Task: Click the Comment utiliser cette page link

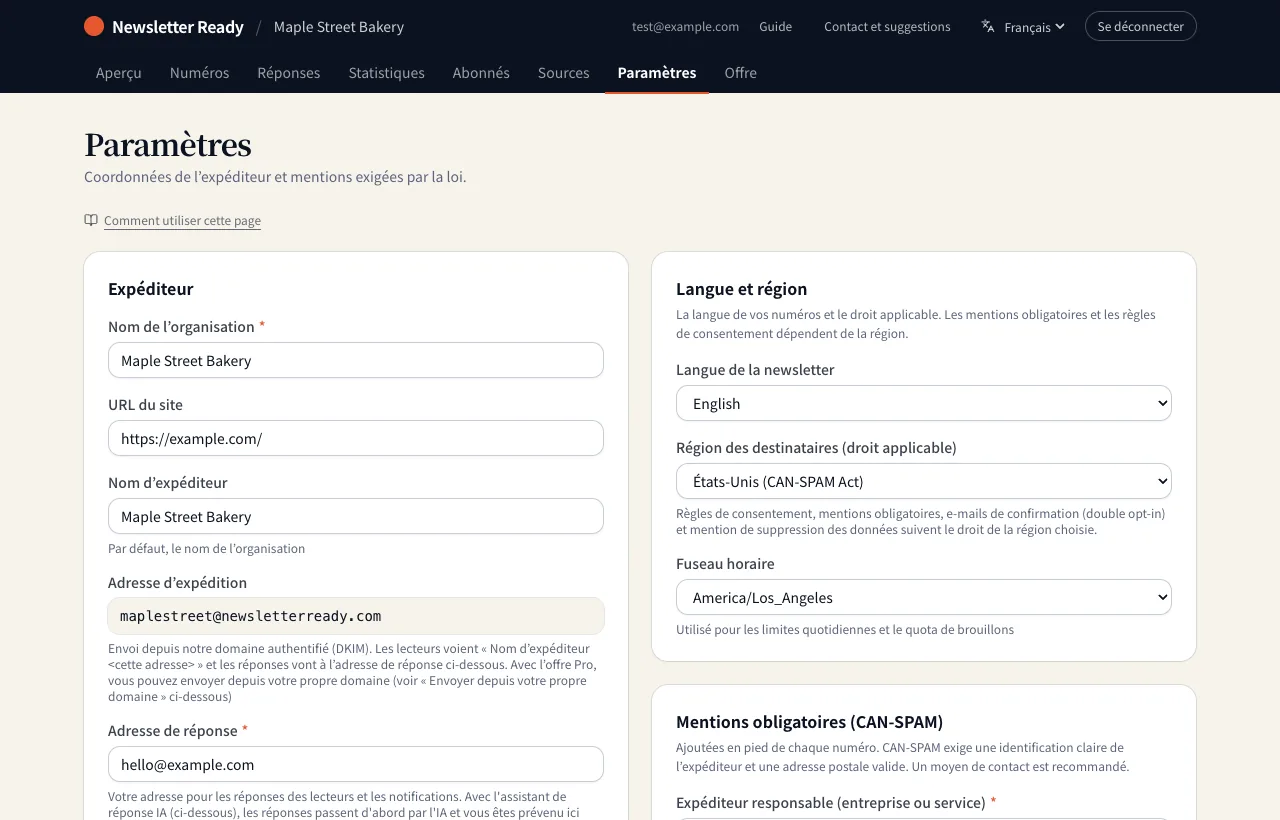Action: pyautogui.click(x=182, y=221)
